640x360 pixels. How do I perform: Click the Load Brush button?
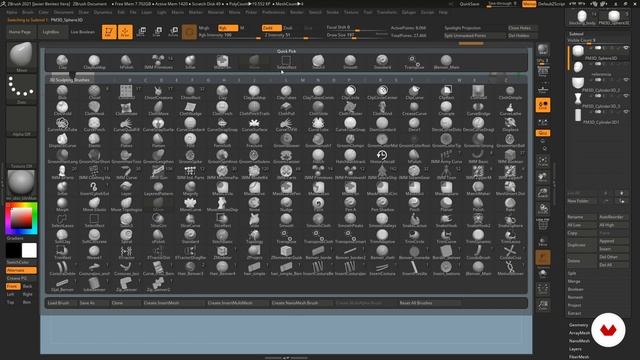pos(61,303)
